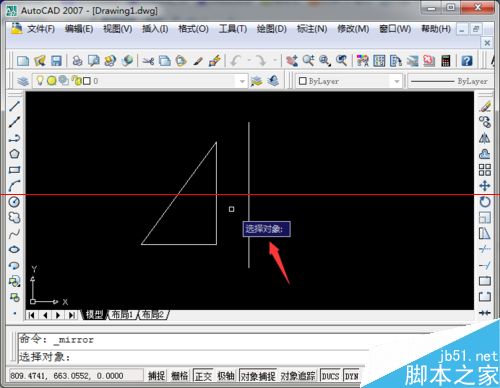This screenshot has width=500, height=388.
Task: Click the Zoom Realtime magnifier icon
Action: tap(309, 61)
